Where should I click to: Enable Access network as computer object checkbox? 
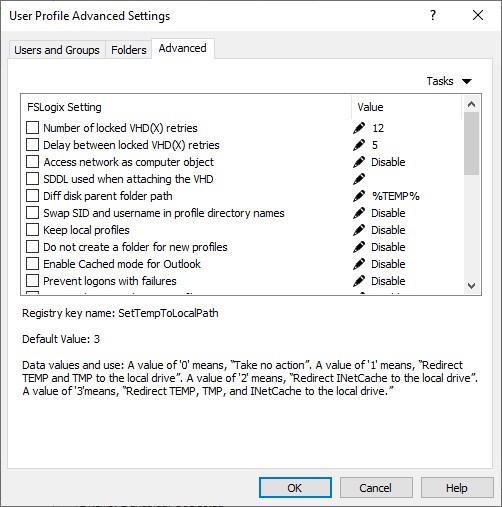click(32, 162)
